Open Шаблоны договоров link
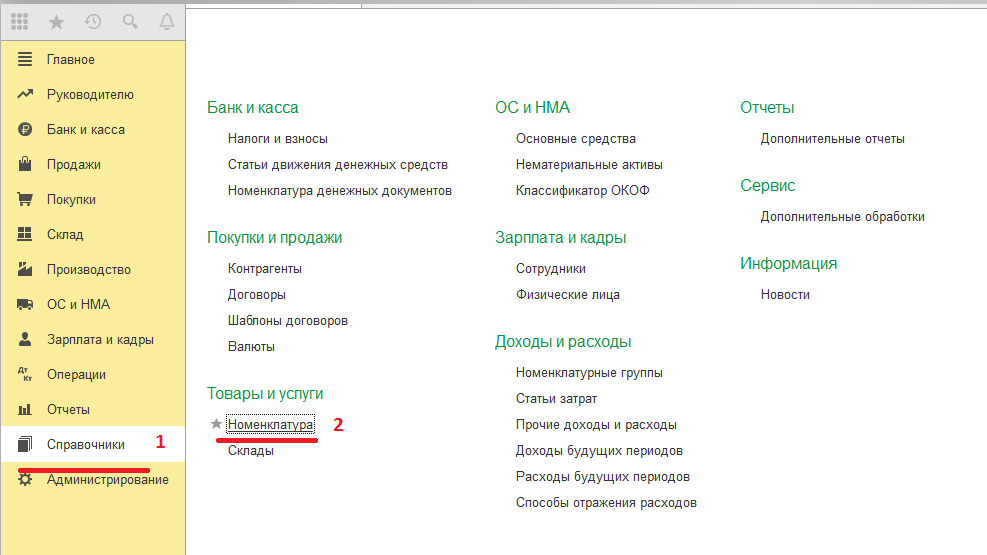Screen dimensions: 987x555 click(288, 320)
